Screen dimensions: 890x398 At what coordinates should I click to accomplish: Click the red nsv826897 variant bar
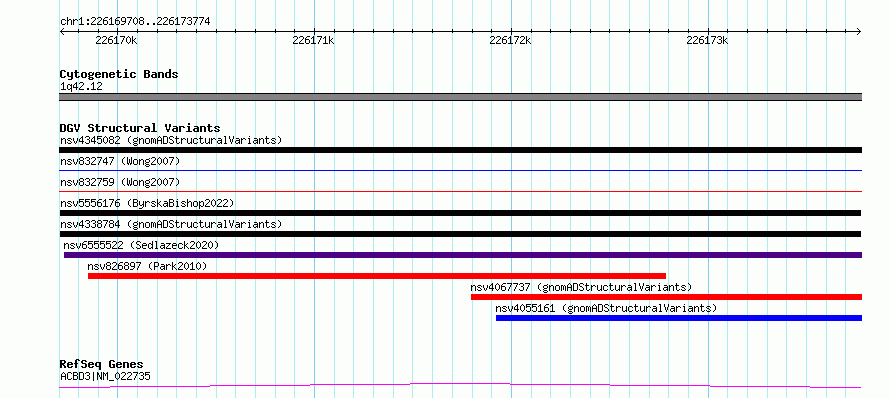point(377,276)
